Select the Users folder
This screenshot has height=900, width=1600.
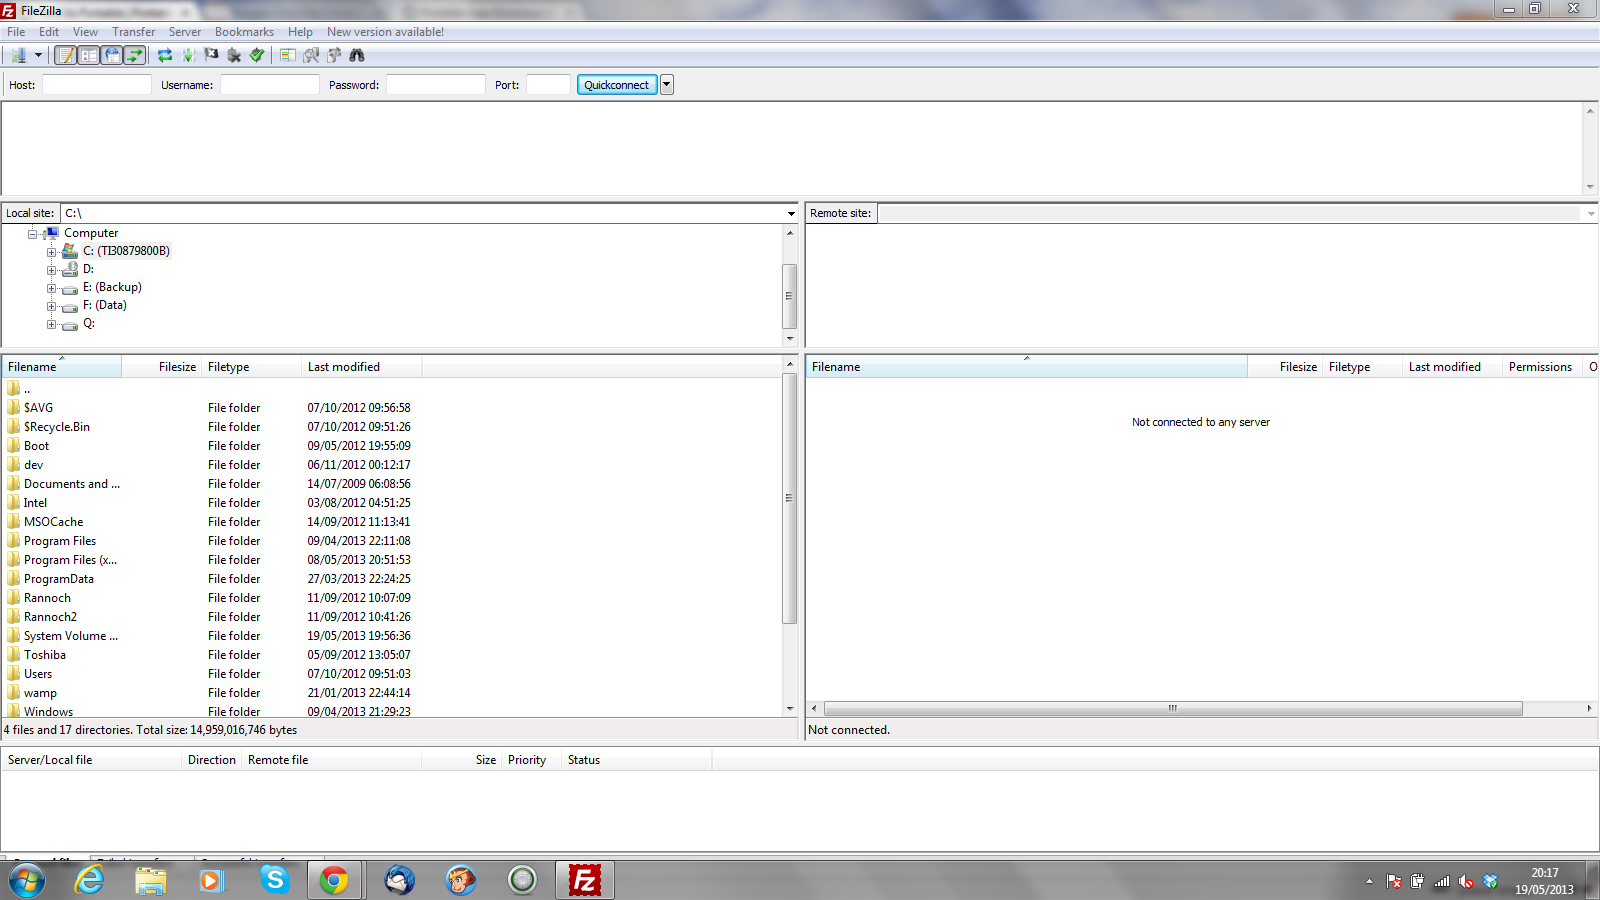[x=38, y=674]
